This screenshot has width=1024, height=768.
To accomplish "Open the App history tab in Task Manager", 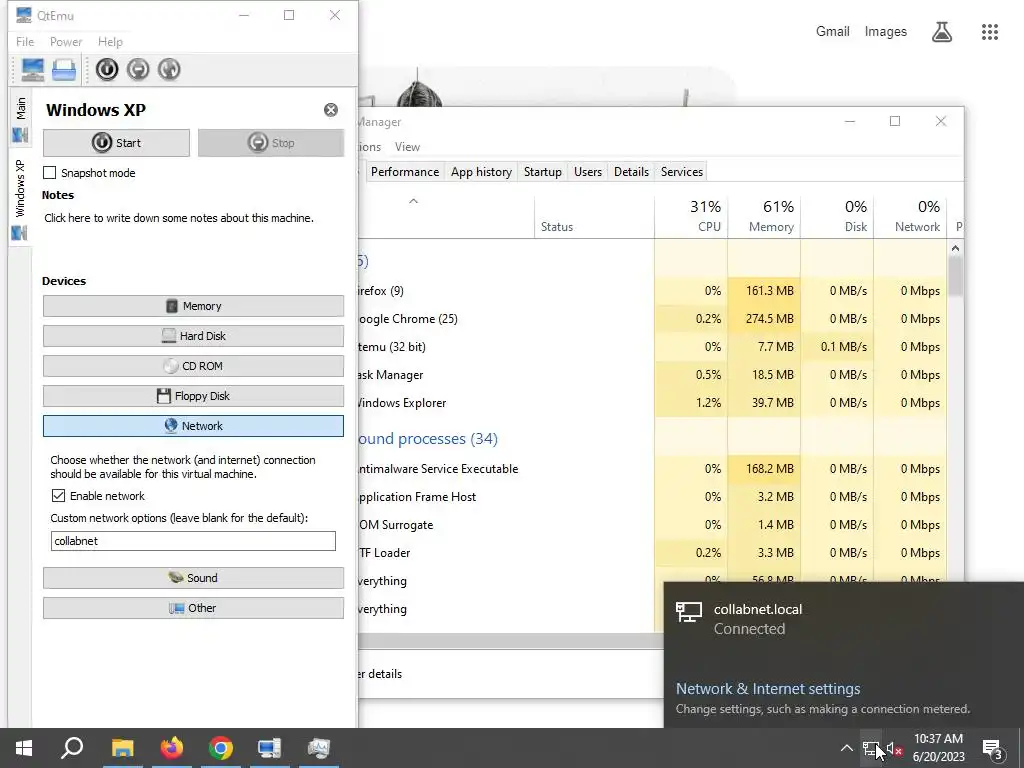I will tap(481, 172).
